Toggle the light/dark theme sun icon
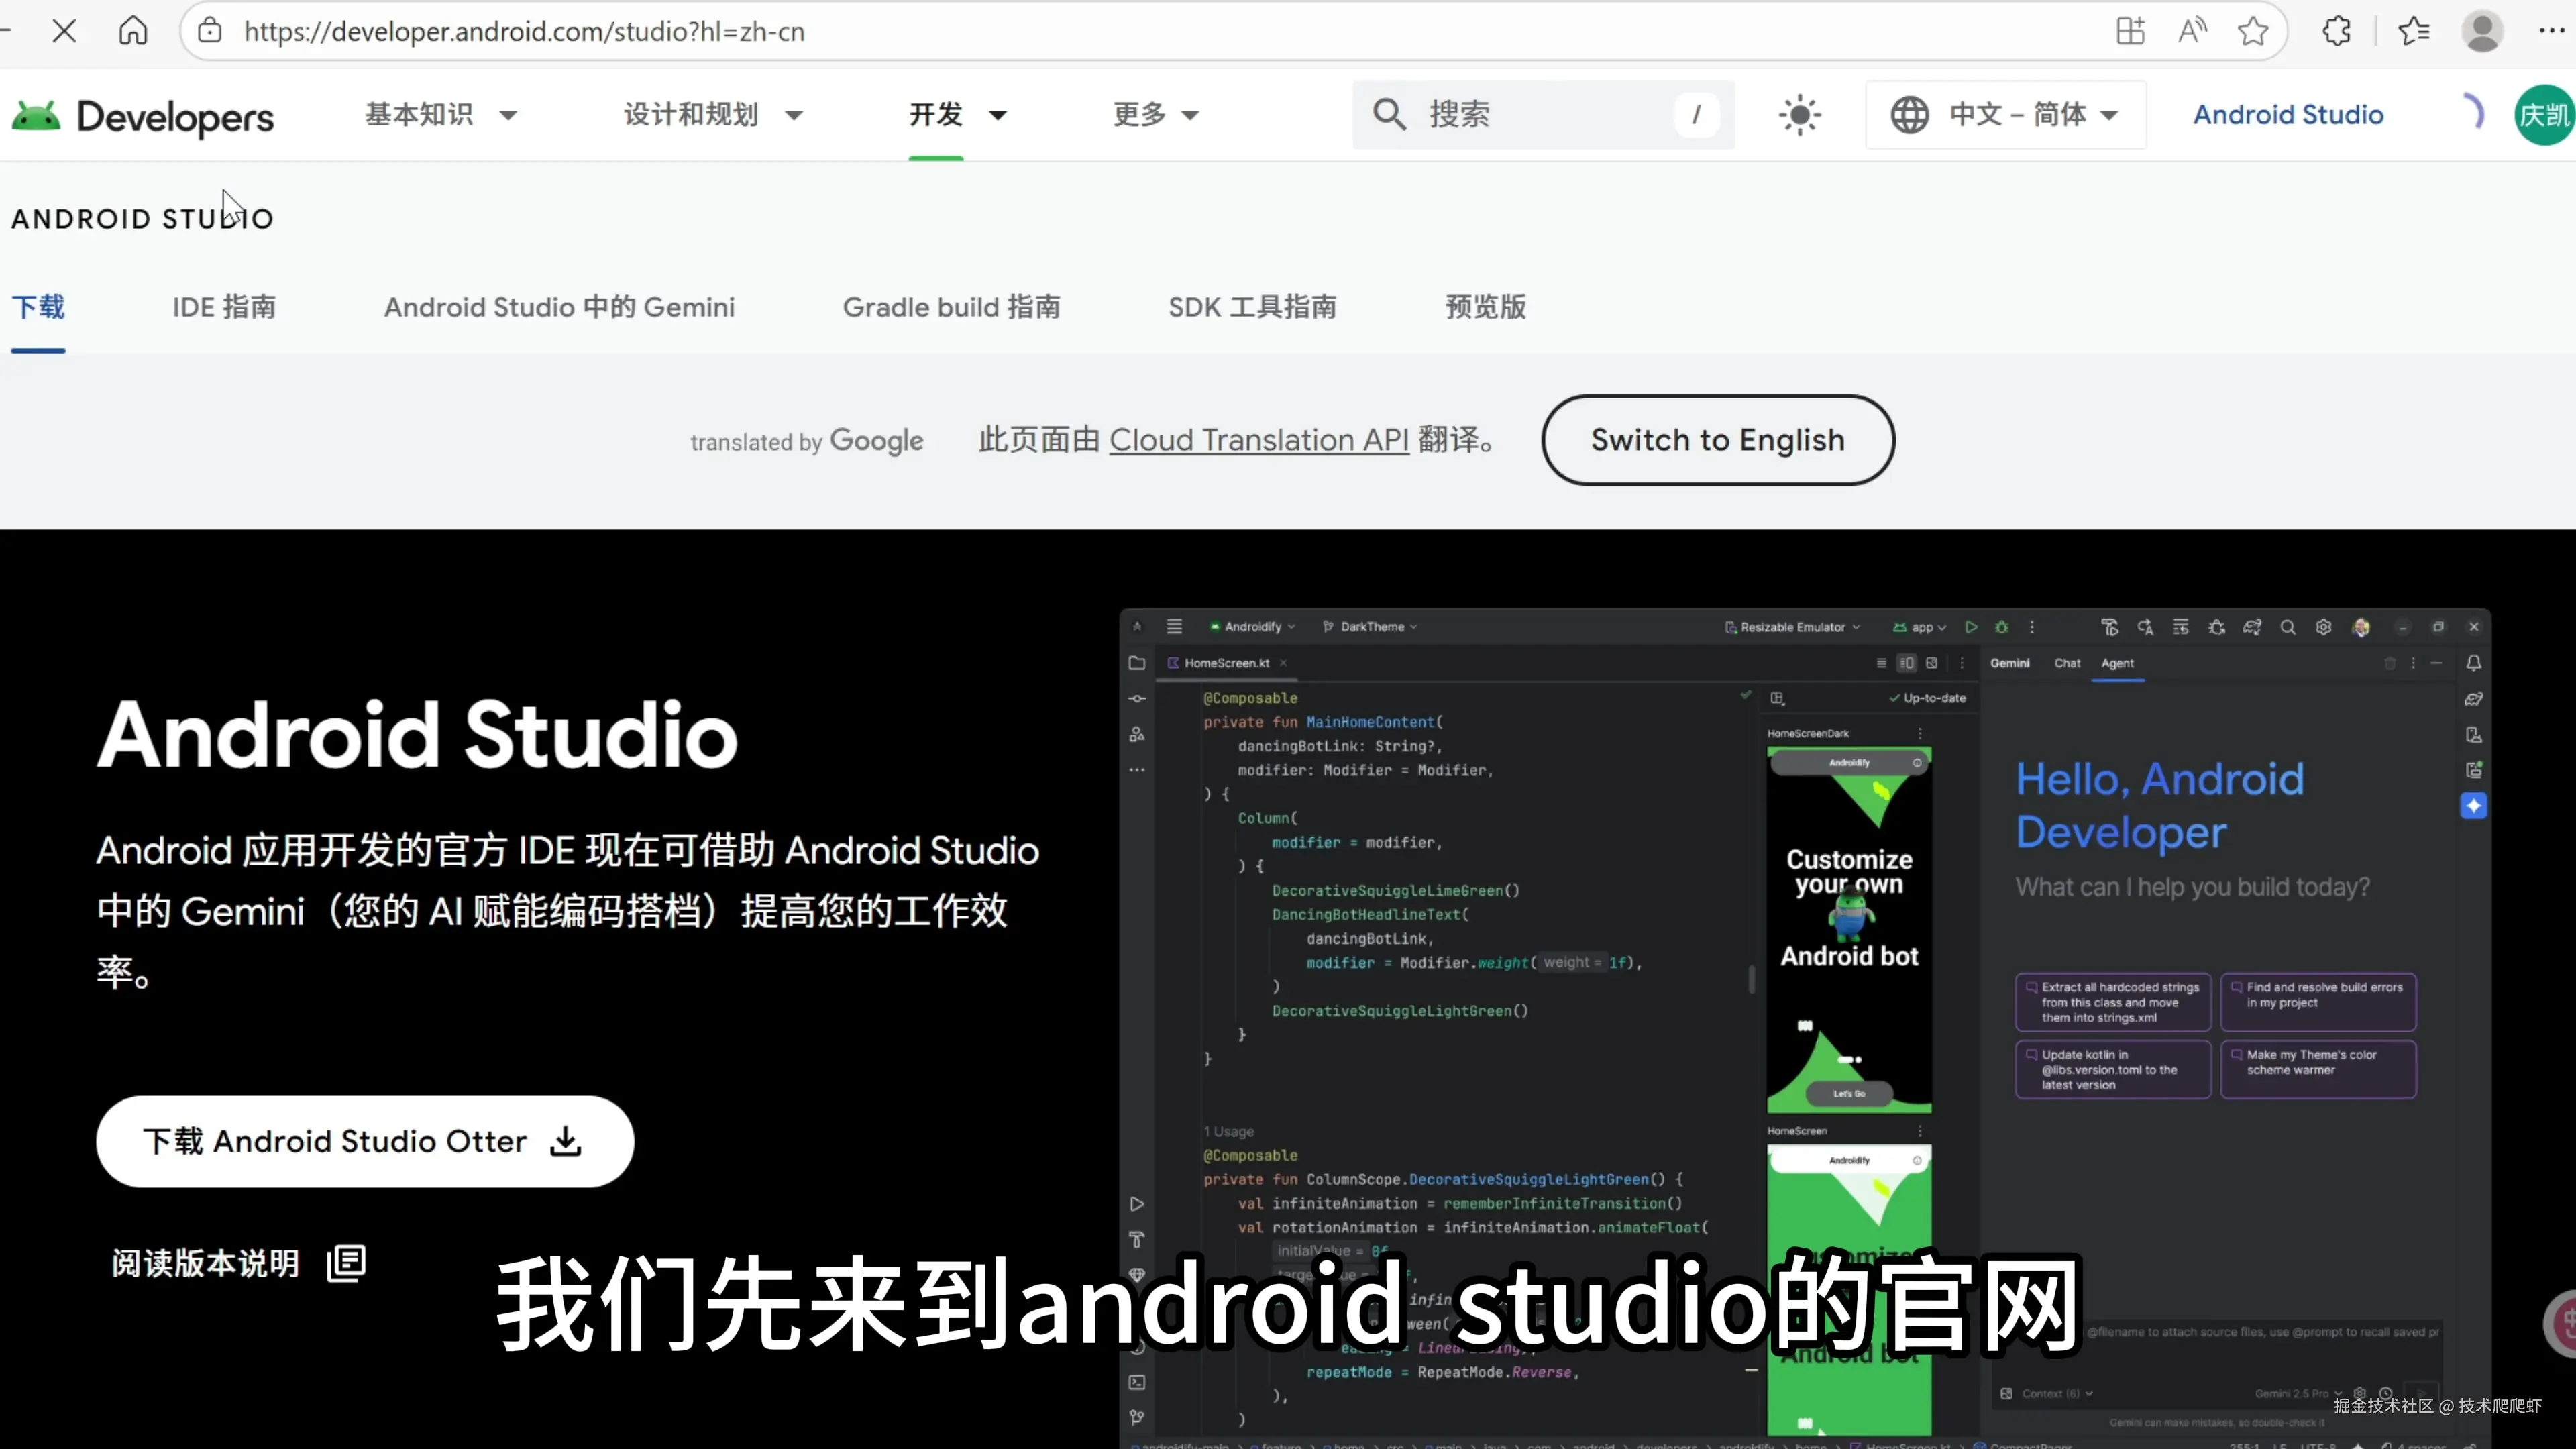The height and width of the screenshot is (1449, 2576). pos(1799,115)
